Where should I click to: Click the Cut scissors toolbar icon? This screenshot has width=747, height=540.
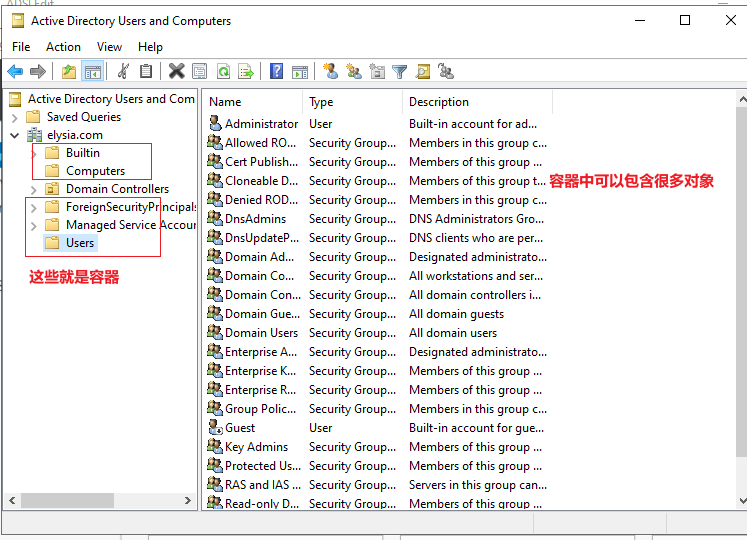(123, 71)
